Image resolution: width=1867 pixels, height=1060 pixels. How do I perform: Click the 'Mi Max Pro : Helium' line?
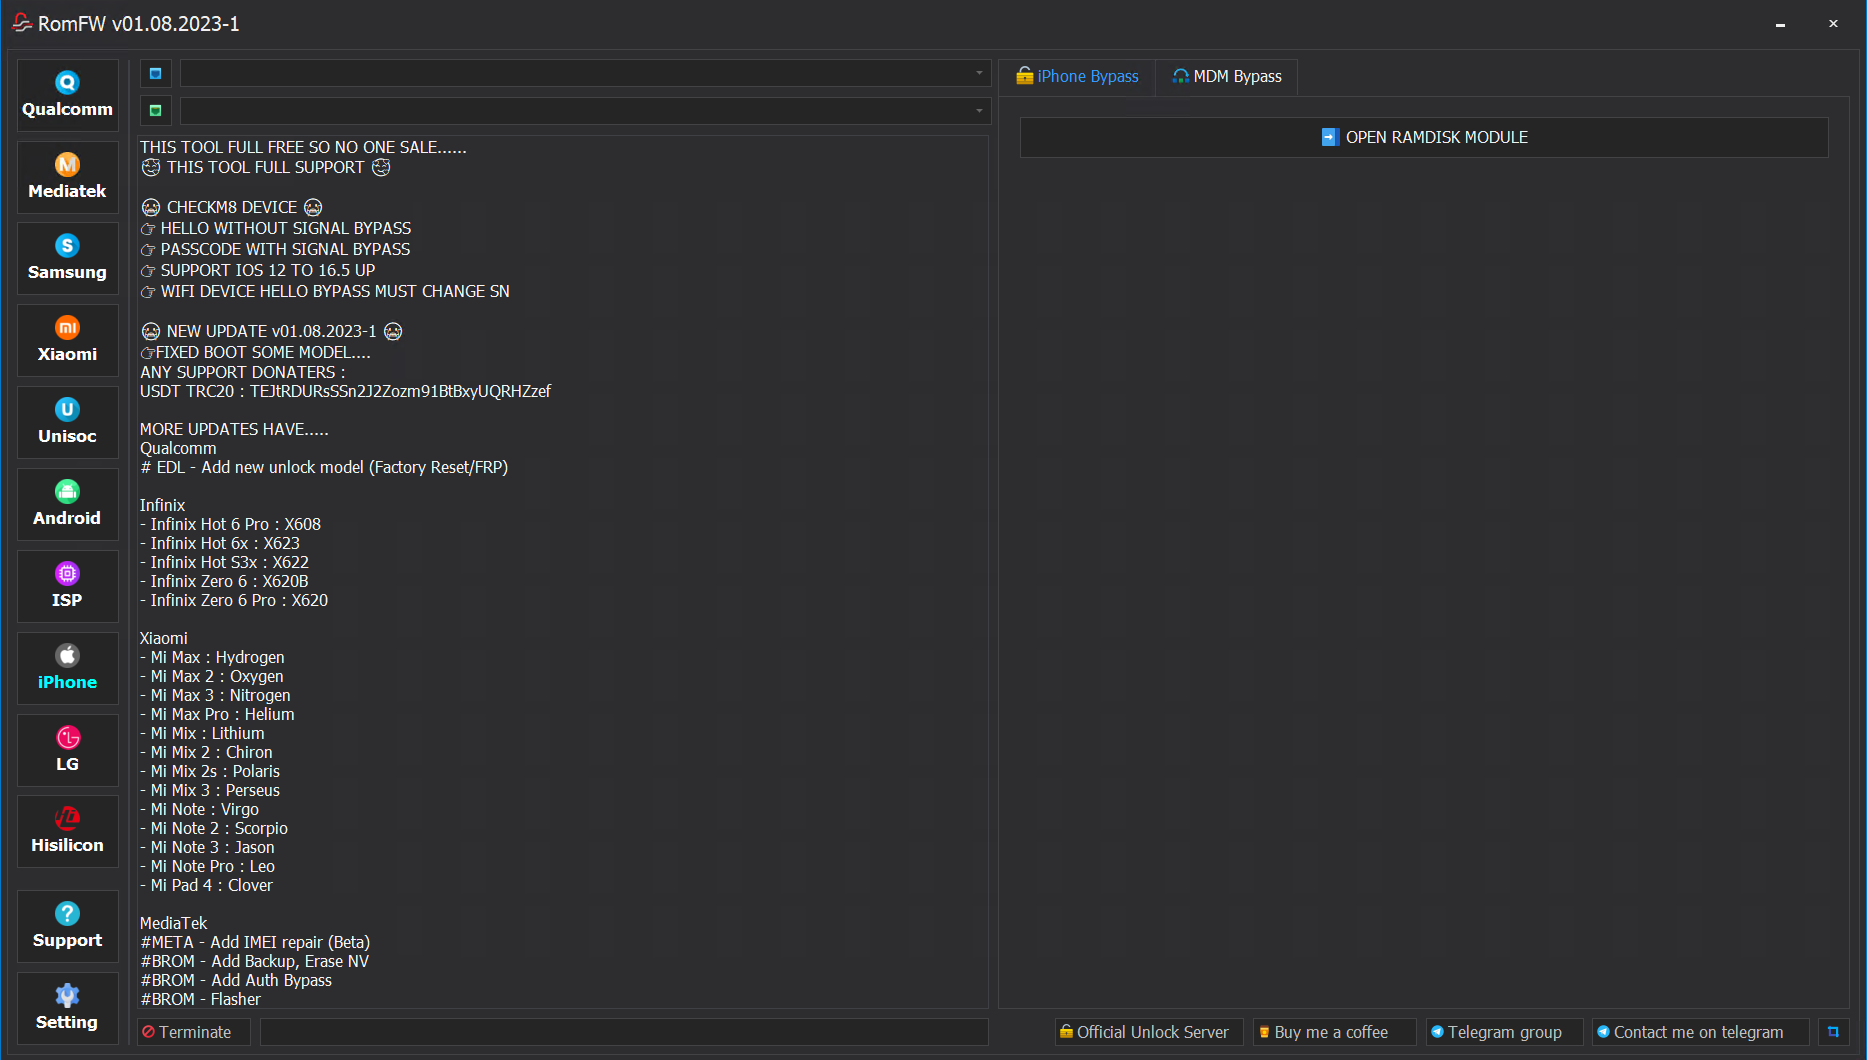(217, 714)
